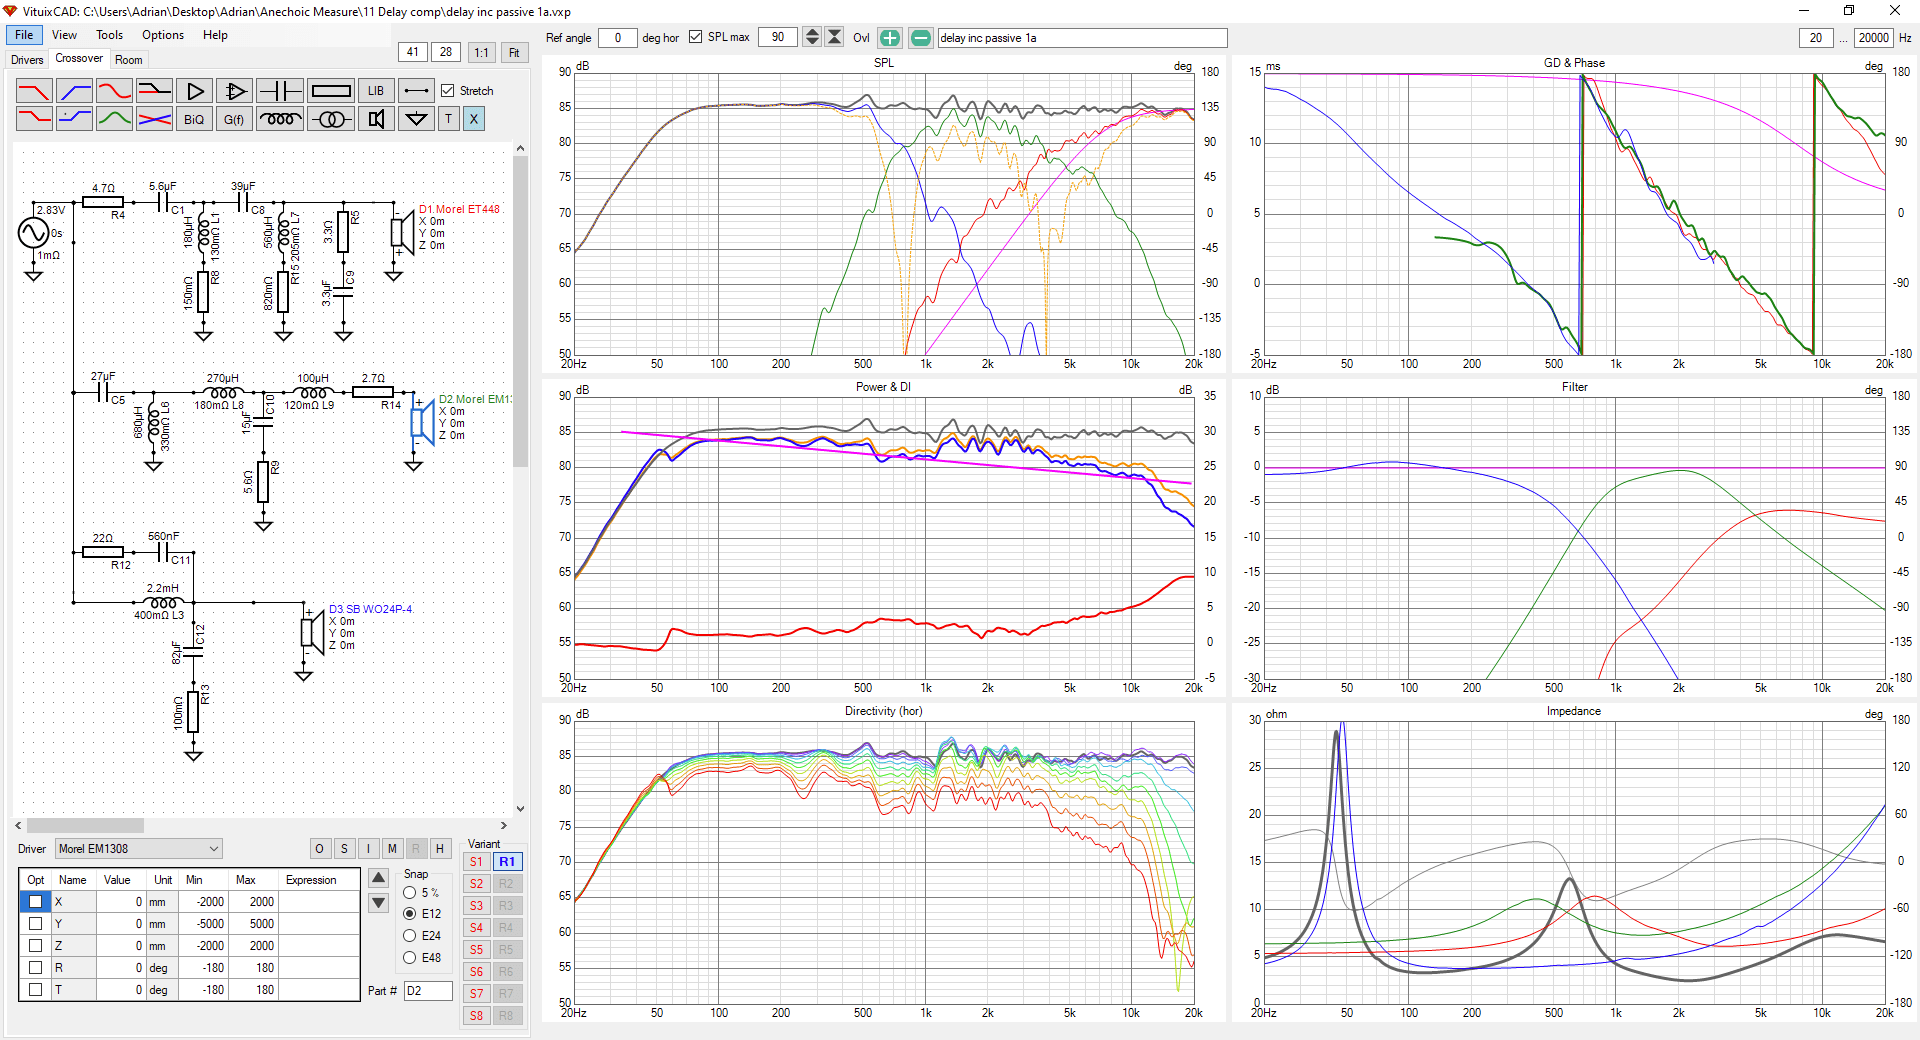Screen dimensions: 1920x1040
Task: Open the Options menu
Action: (163, 35)
